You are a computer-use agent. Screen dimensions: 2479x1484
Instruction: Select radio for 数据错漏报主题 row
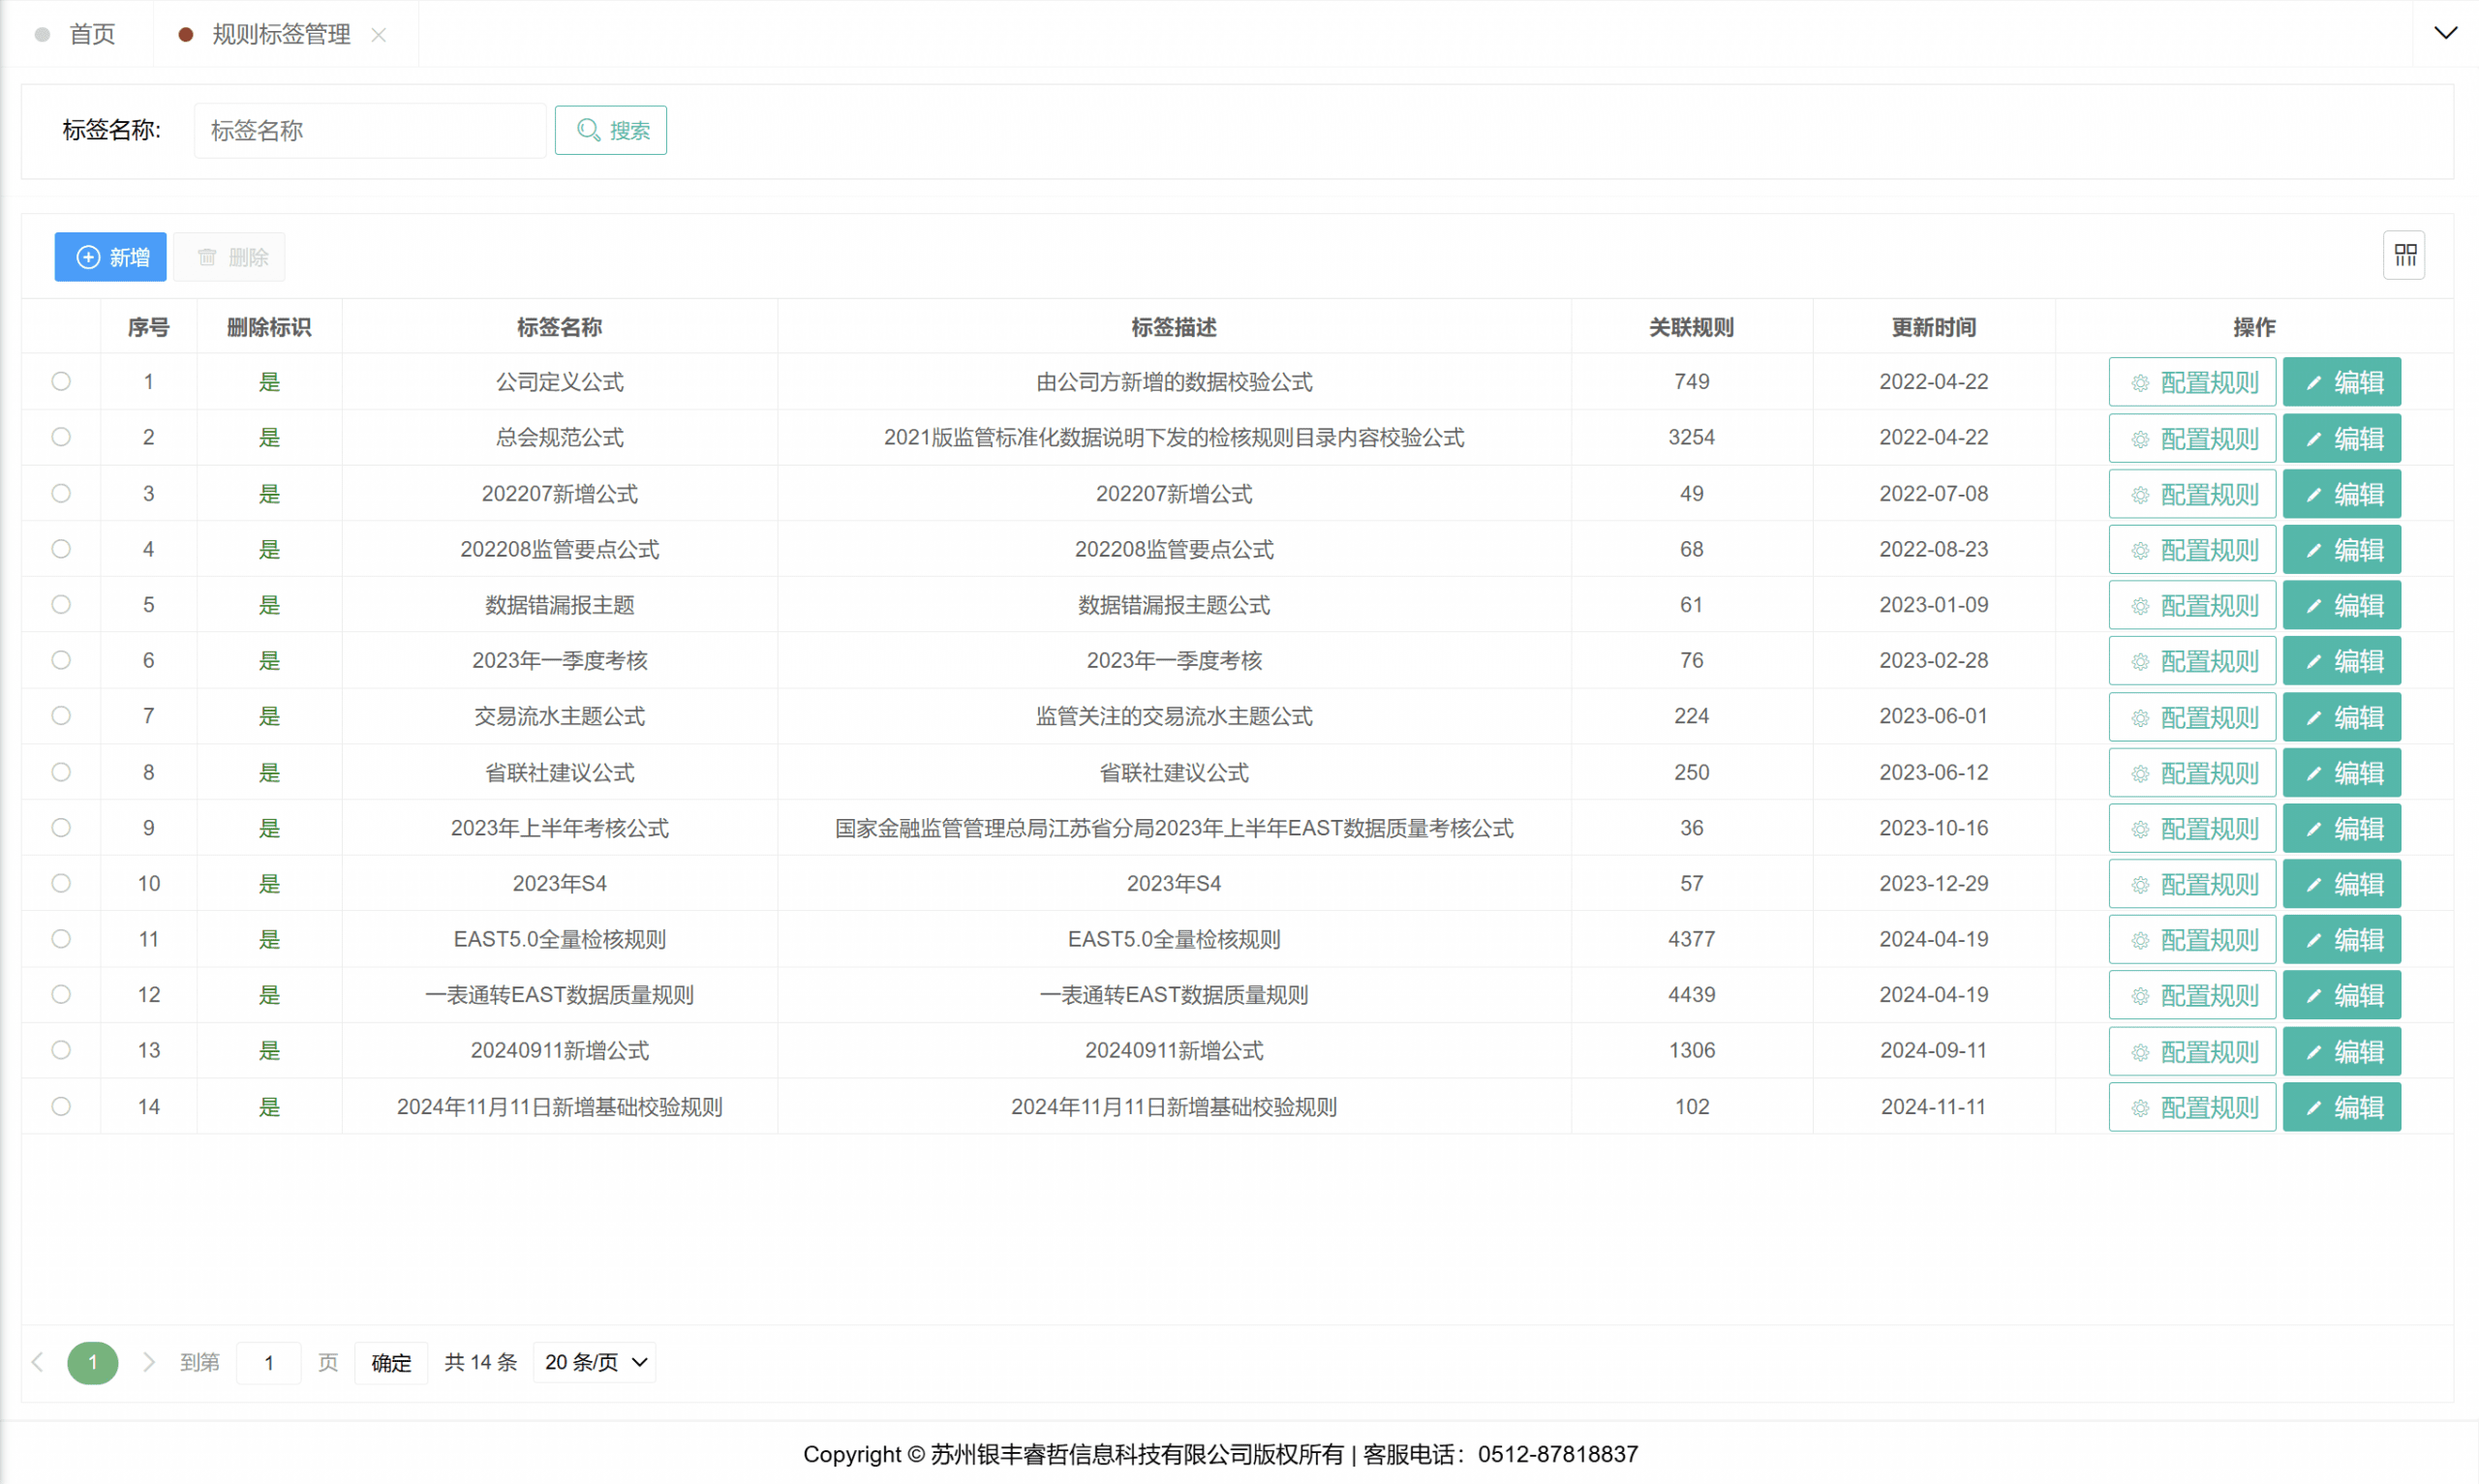click(x=61, y=604)
